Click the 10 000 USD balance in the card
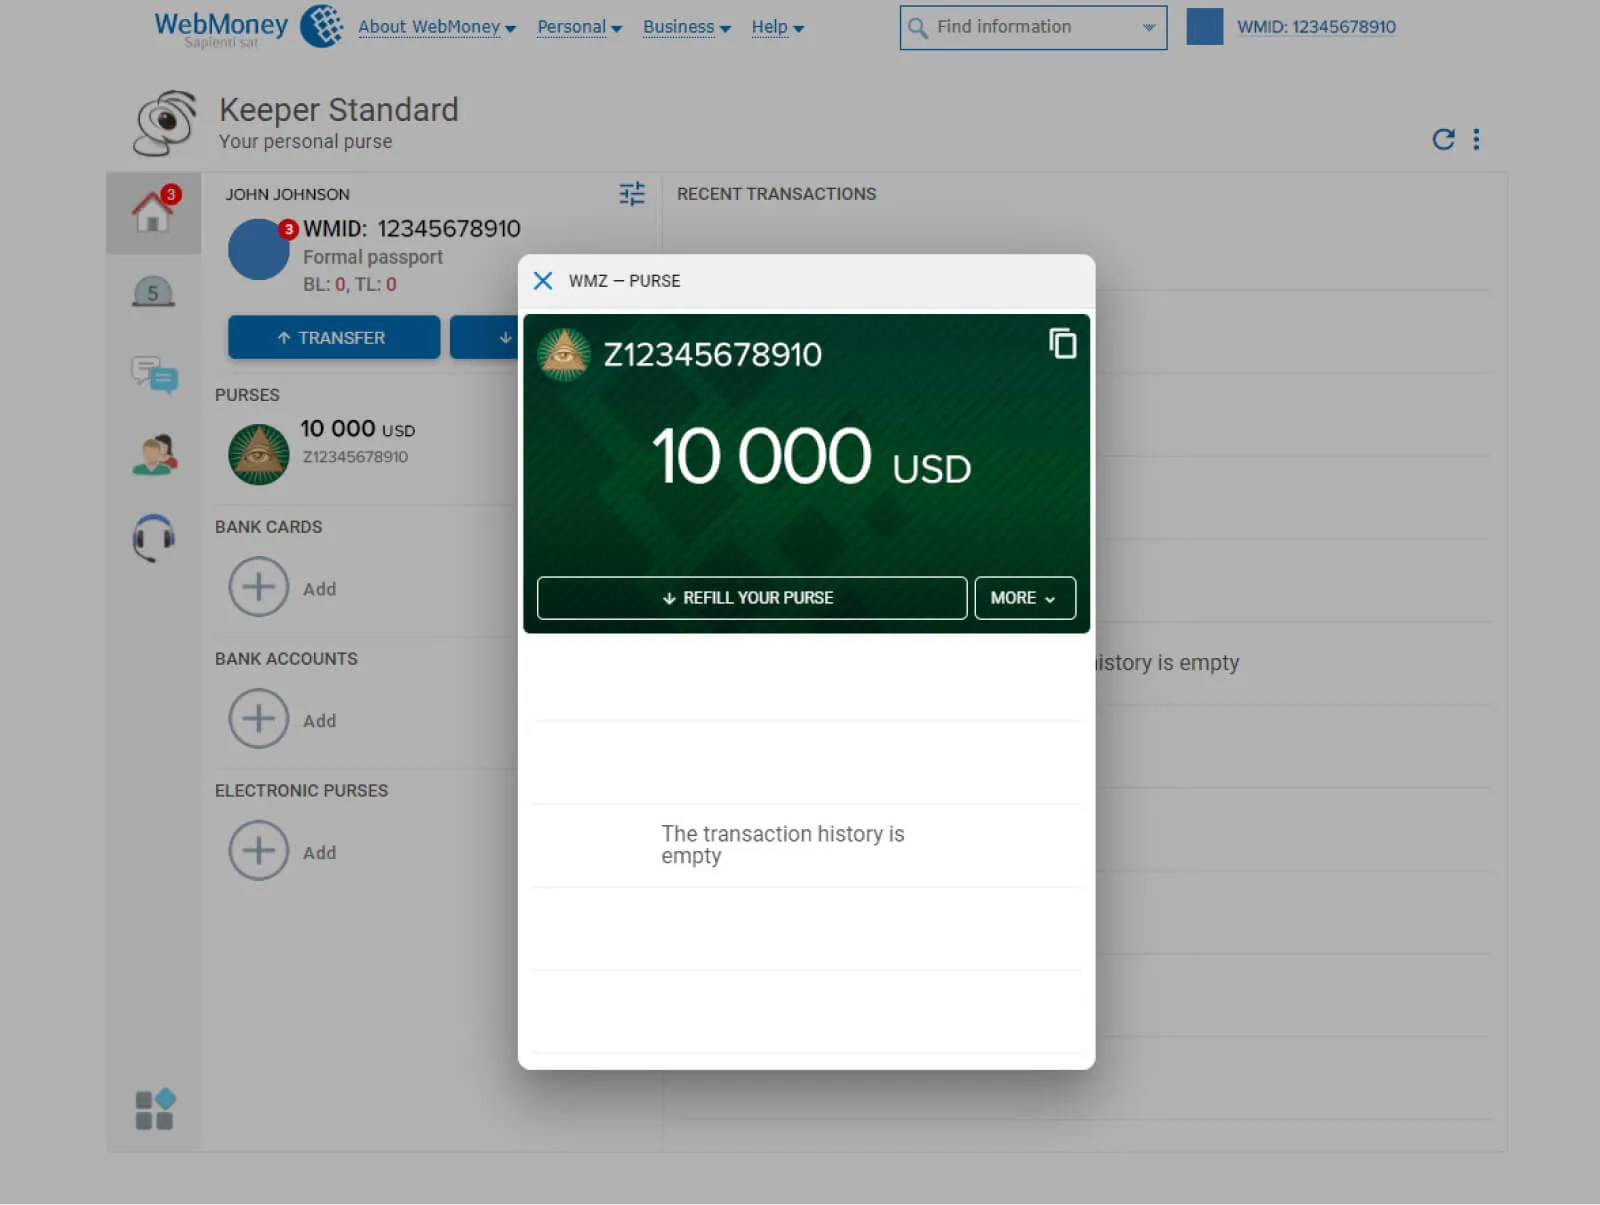This screenshot has height=1205, width=1600. [x=811, y=457]
